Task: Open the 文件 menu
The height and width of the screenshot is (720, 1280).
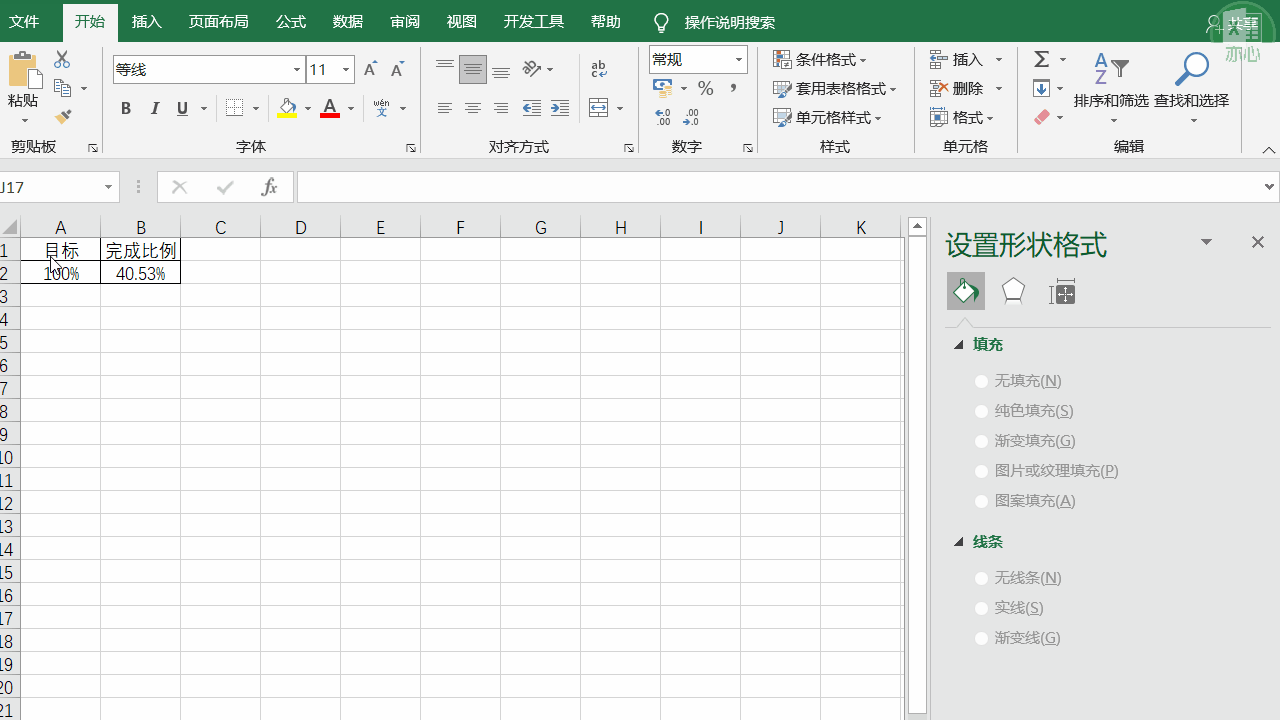Action: pos(24,21)
